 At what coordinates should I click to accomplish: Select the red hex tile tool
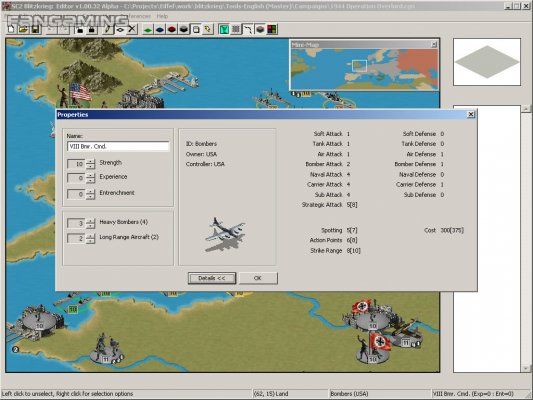tap(172, 30)
